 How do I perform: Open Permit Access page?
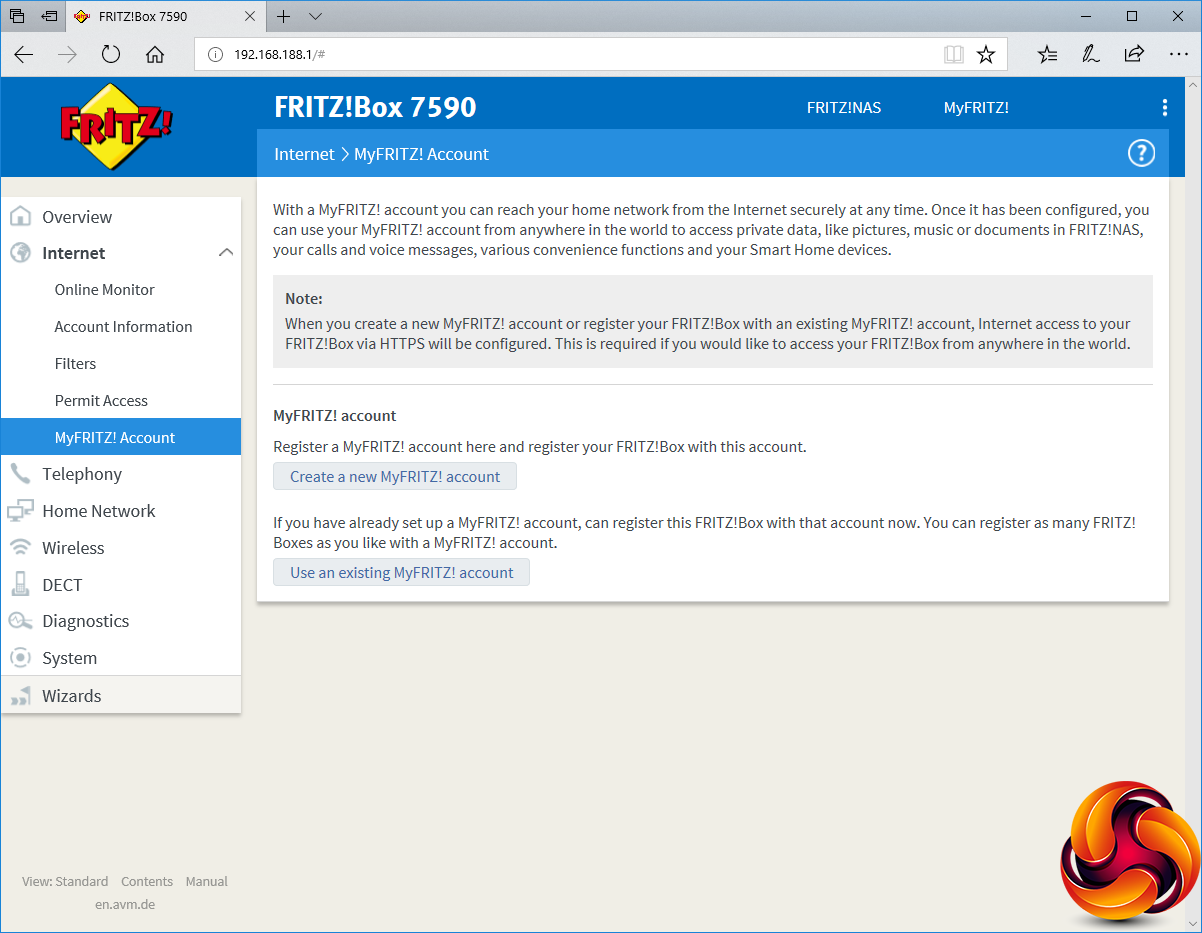(x=121, y=401)
